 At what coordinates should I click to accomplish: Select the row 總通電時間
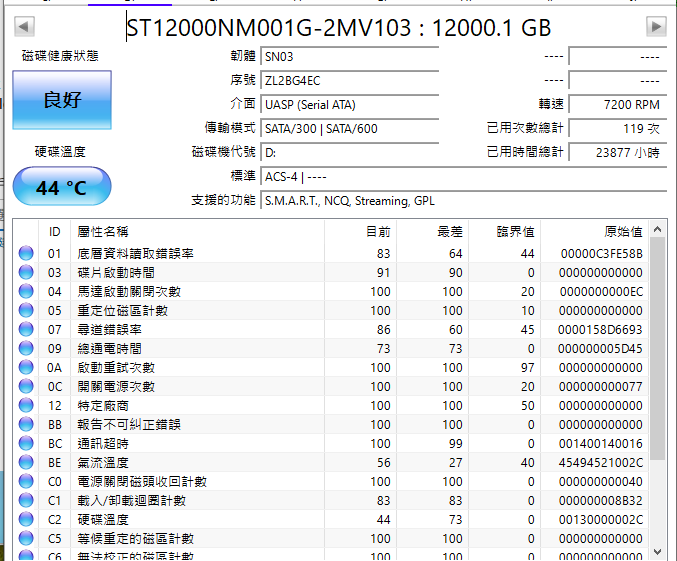[x=331, y=348]
